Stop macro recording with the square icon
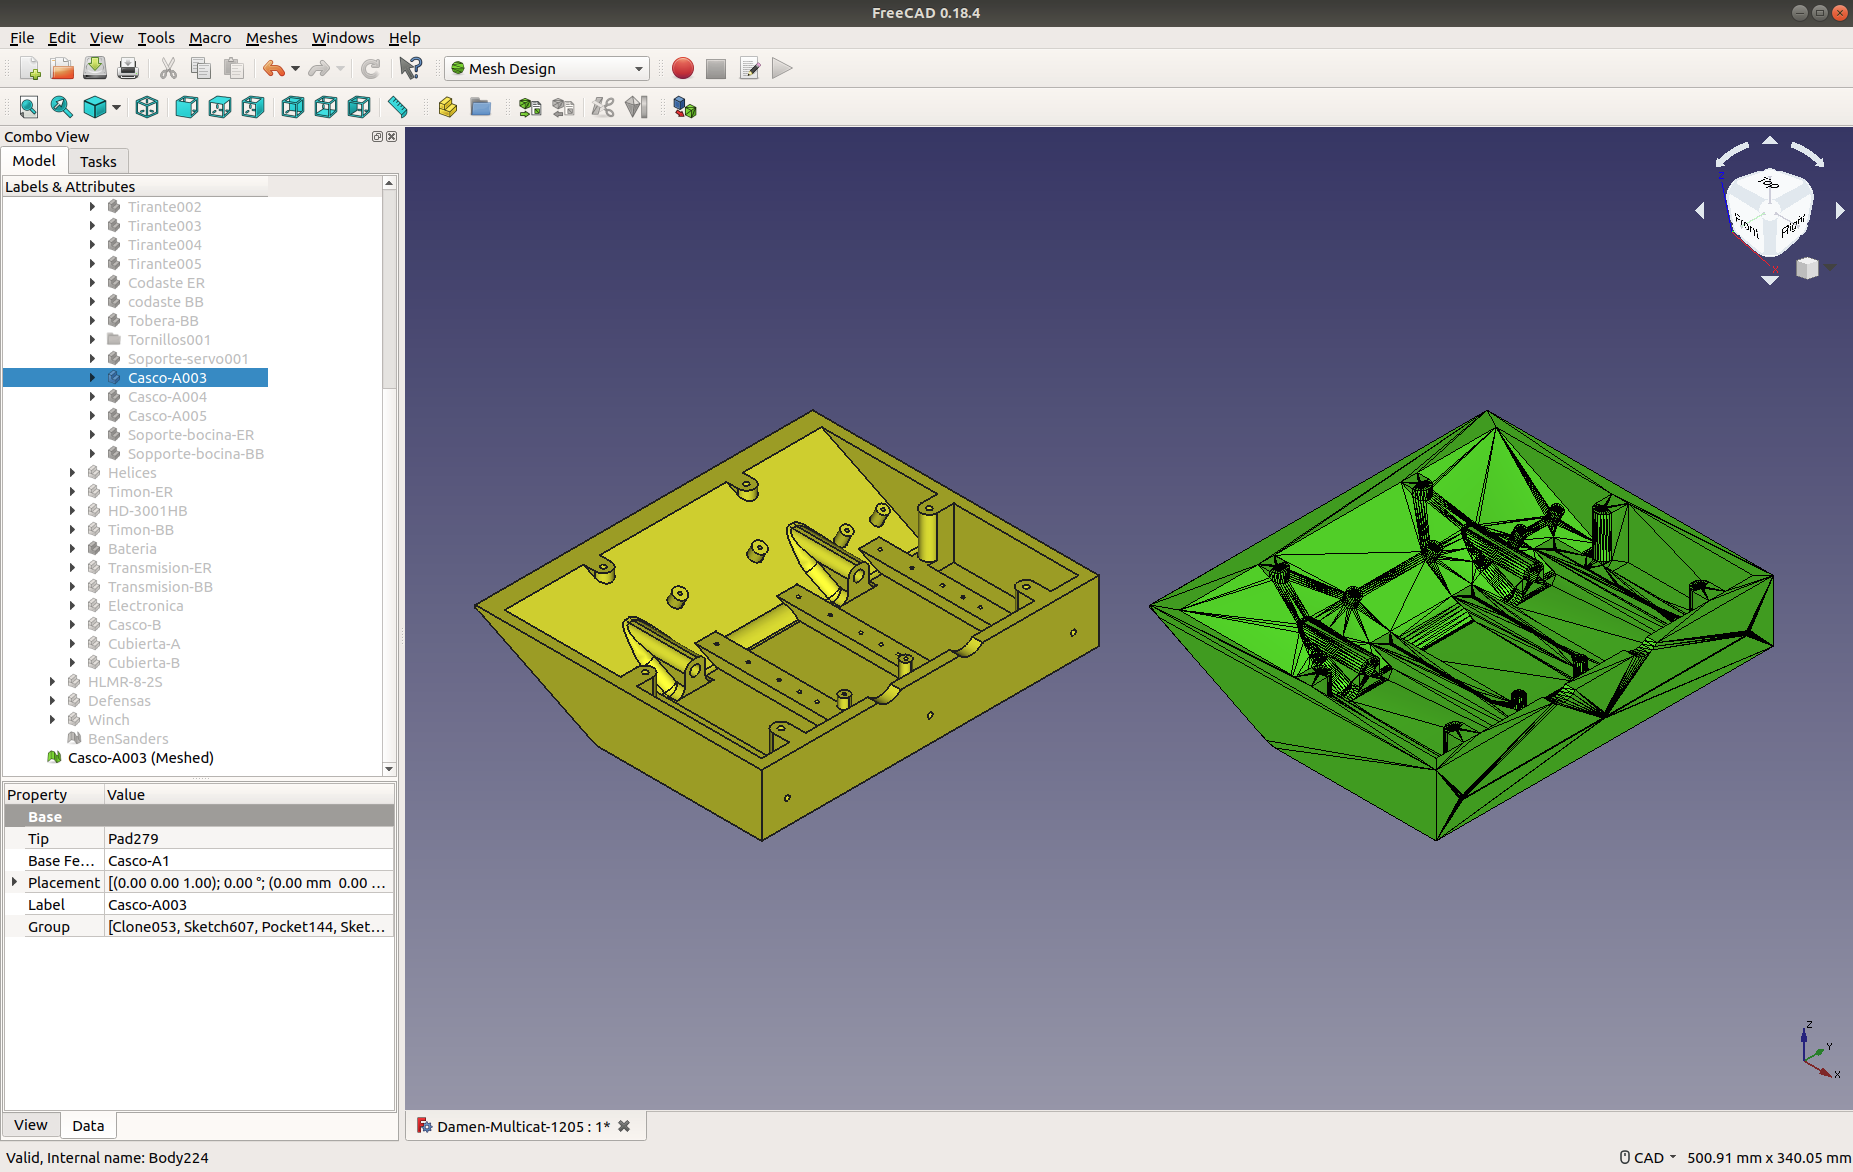Viewport: 1853px width, 1172px height. (x=716, y=68)
